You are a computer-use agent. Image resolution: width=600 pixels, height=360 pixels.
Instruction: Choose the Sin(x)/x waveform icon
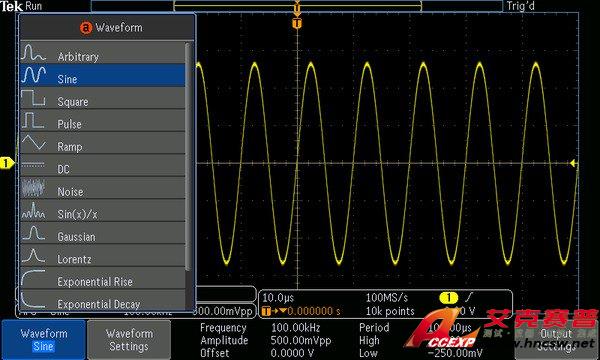pos(33,210)
